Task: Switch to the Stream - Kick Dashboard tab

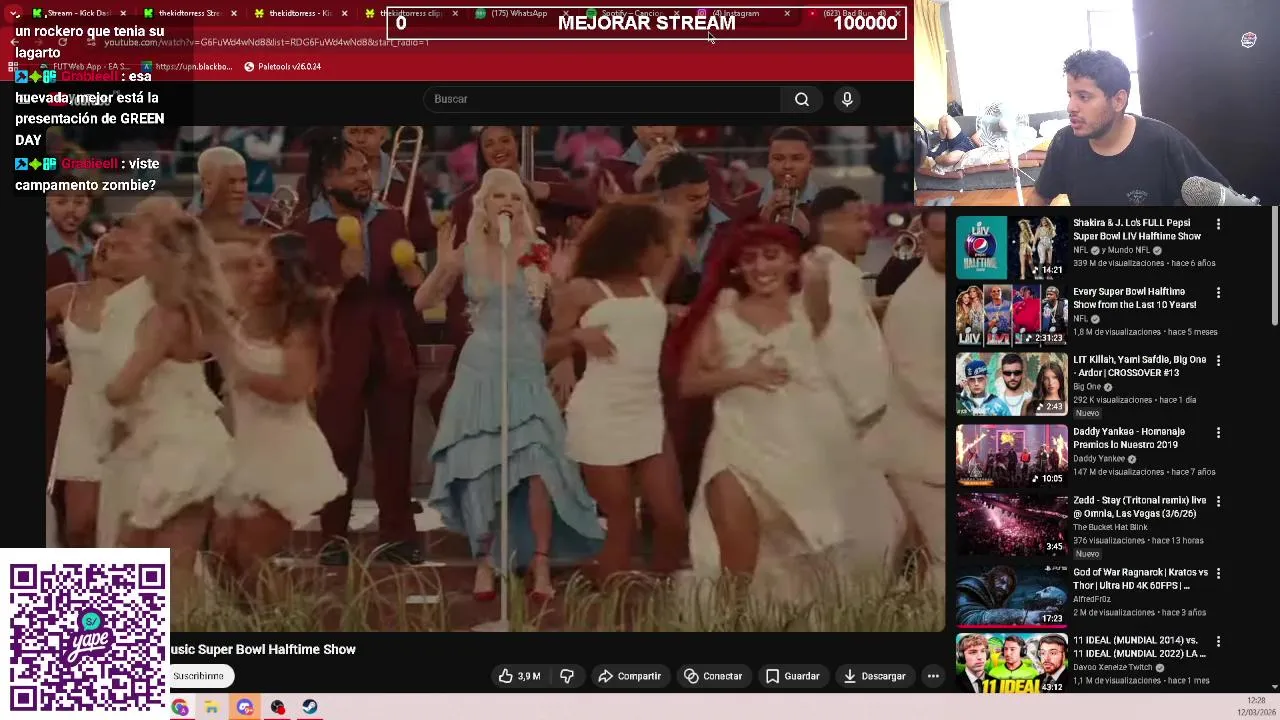Action: (80, 13)
